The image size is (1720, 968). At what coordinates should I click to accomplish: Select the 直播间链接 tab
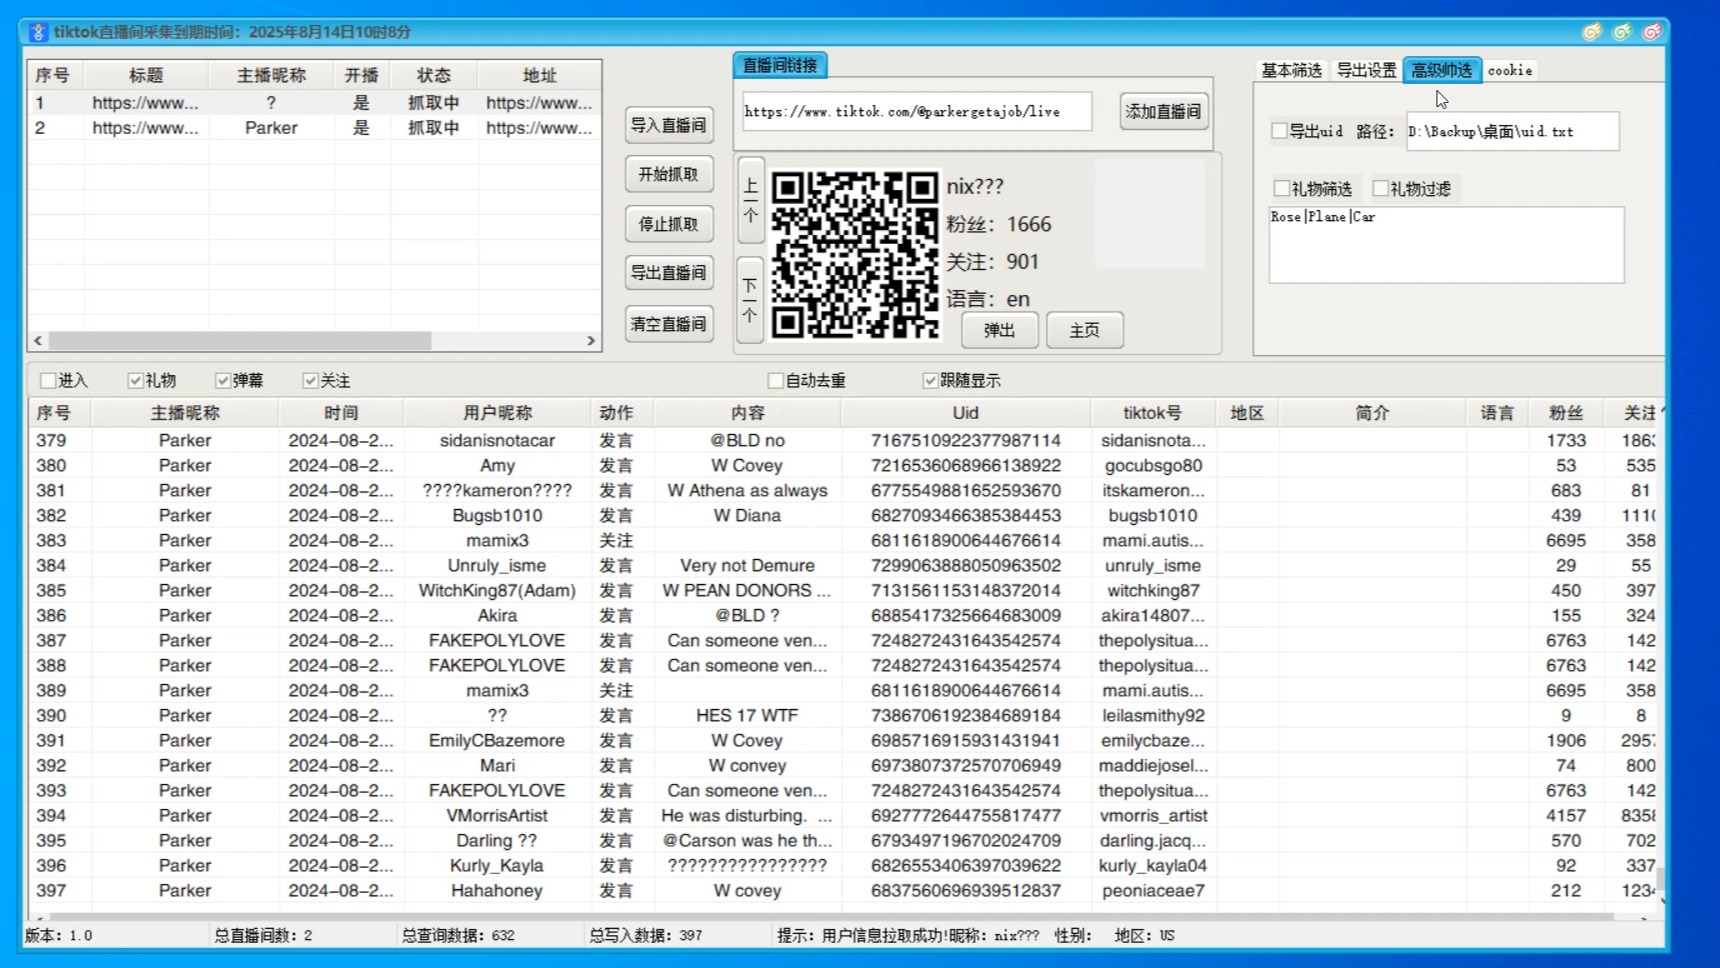(x=780, y=65)
